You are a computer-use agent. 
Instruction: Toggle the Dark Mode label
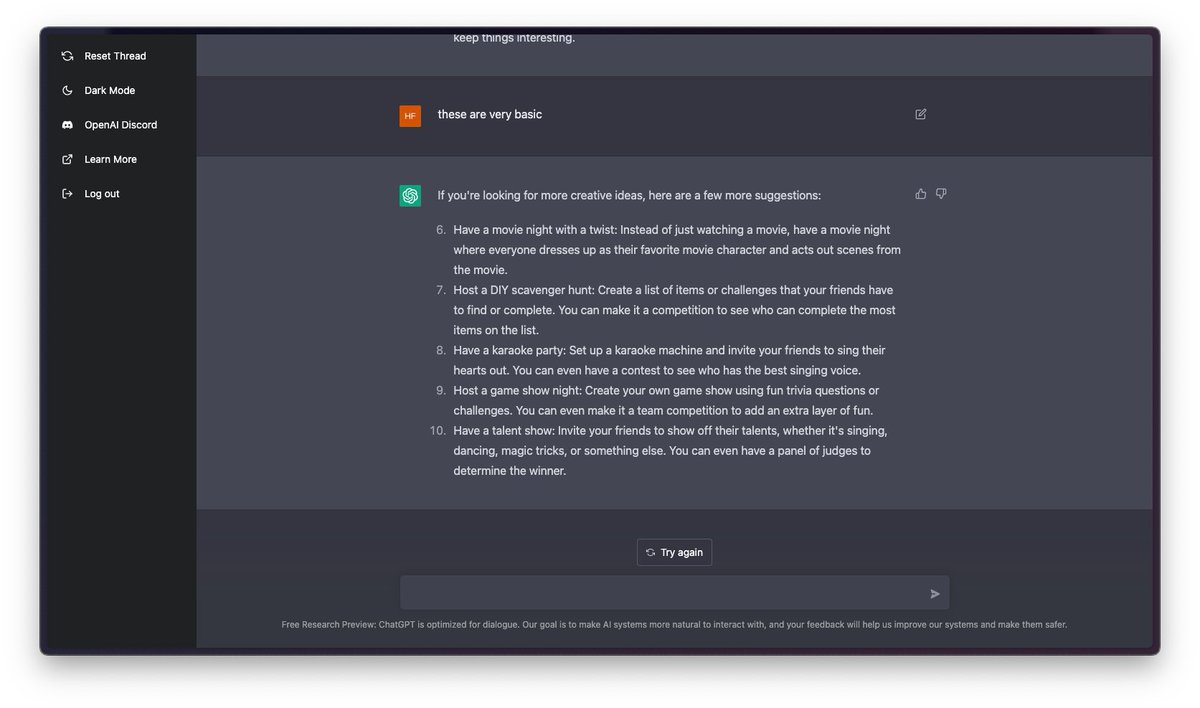coord(109,90)
